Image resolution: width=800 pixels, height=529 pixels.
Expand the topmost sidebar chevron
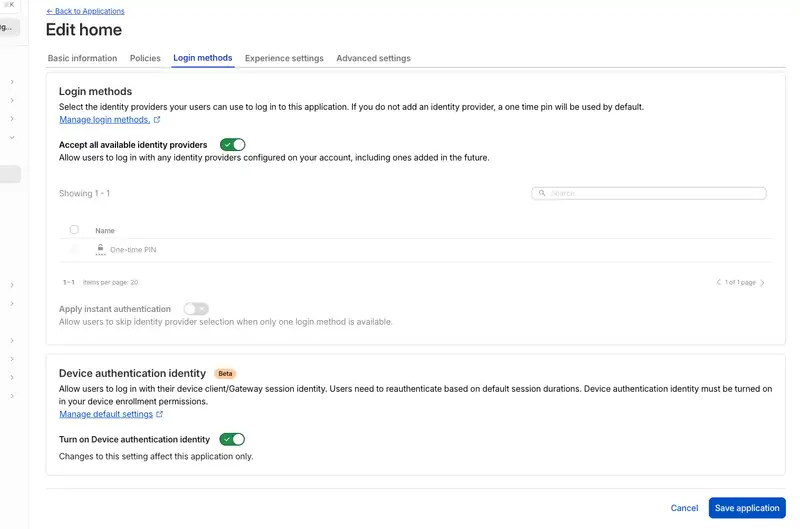[12, 82]
